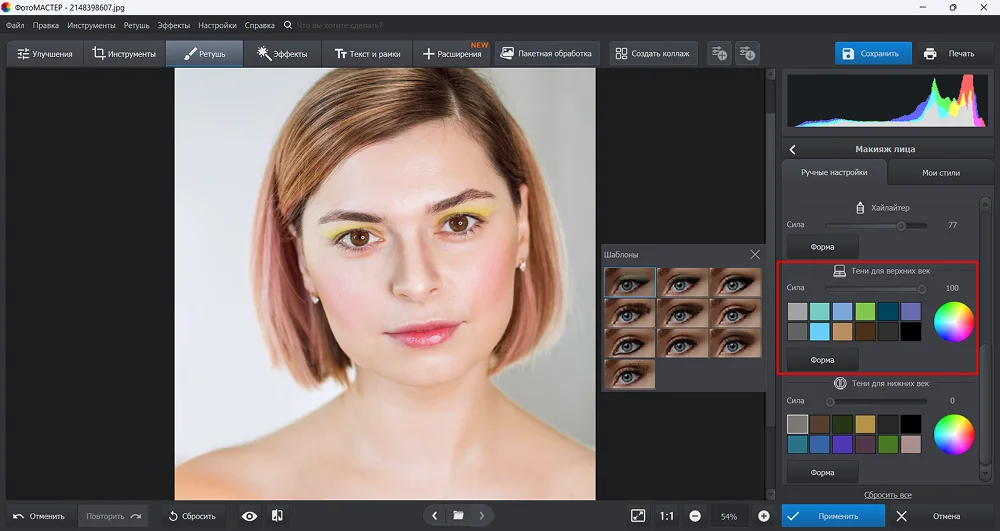Click the Повторить redo button
Screen dimensions: 1000x531
pyautogui.click(x=114, y=516)
